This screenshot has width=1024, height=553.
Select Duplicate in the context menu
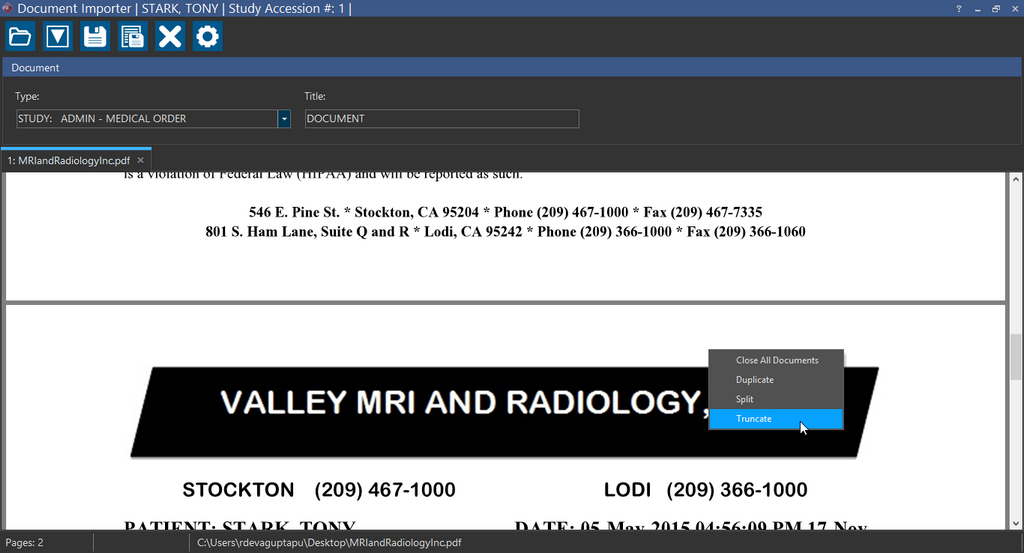pos(755,380)
